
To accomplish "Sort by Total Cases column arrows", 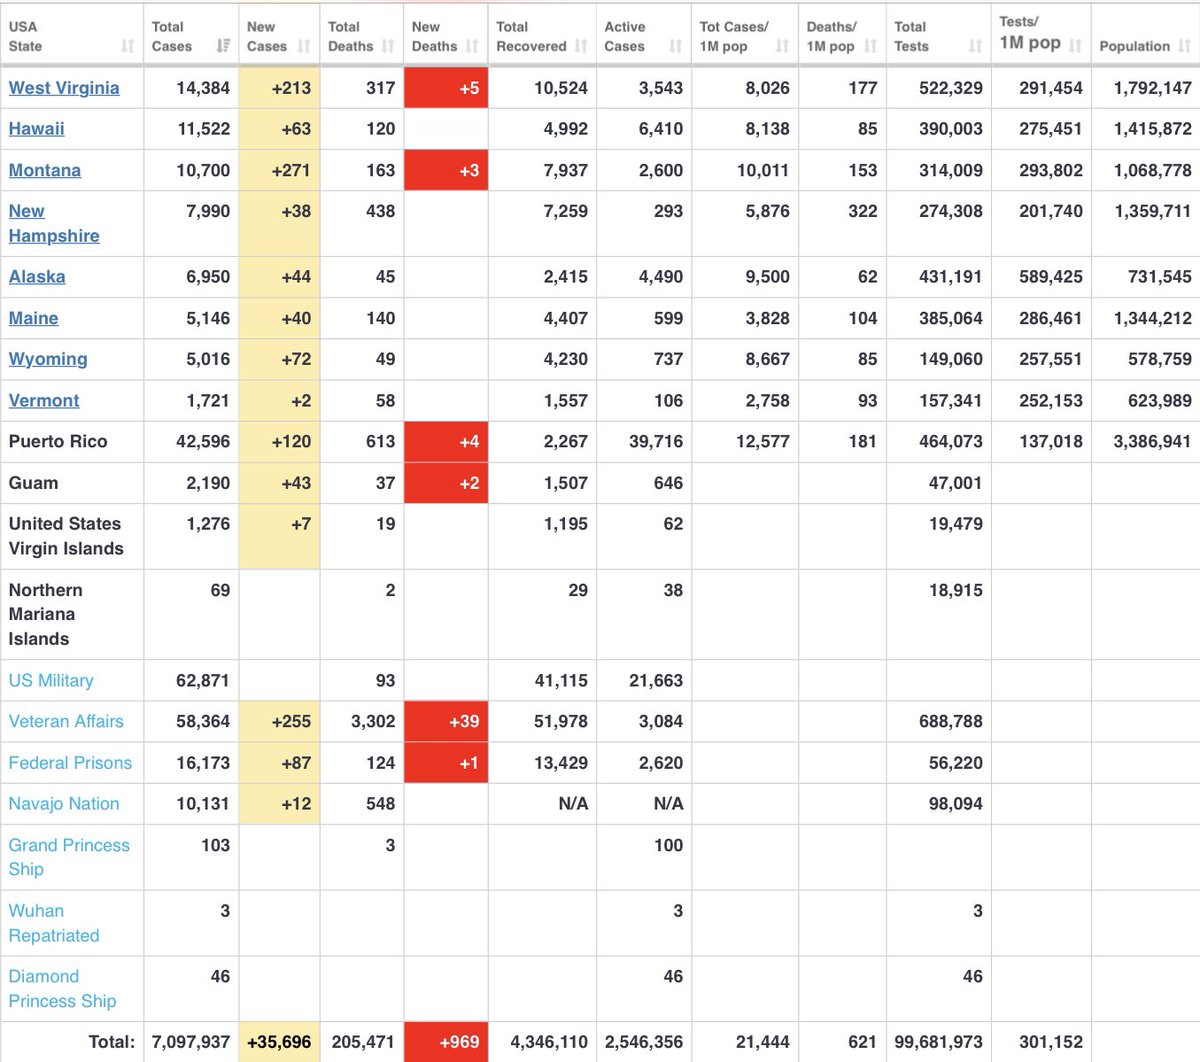I will [223, 46].
